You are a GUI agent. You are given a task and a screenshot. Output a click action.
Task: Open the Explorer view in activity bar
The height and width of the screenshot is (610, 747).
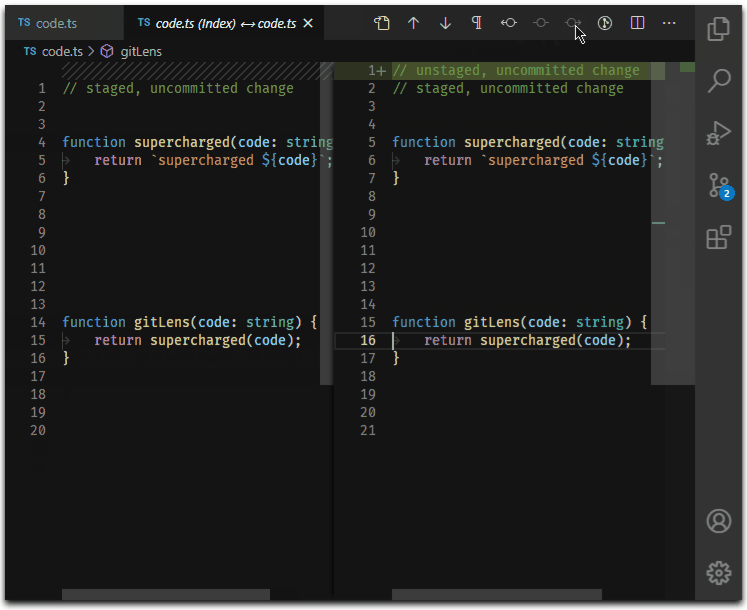click(x=718, y=30)
